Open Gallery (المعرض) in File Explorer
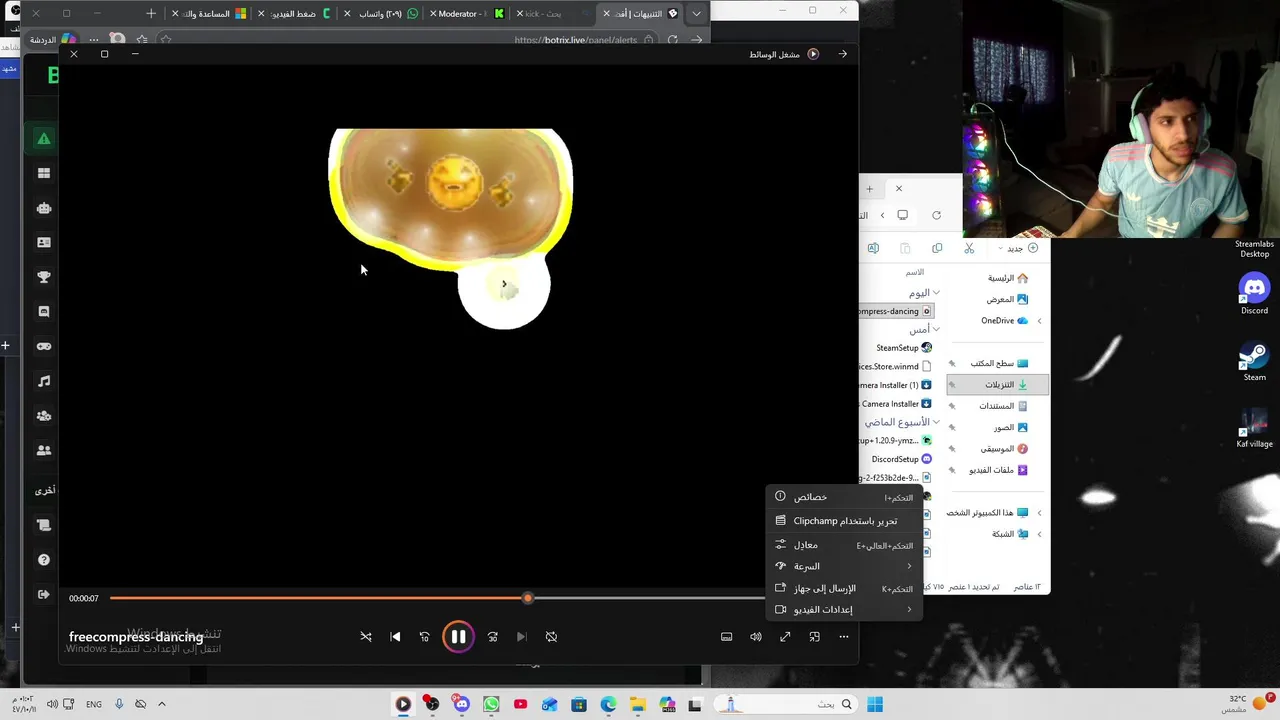The height and width of the screenshot is (720, 1280). point(998,299)
